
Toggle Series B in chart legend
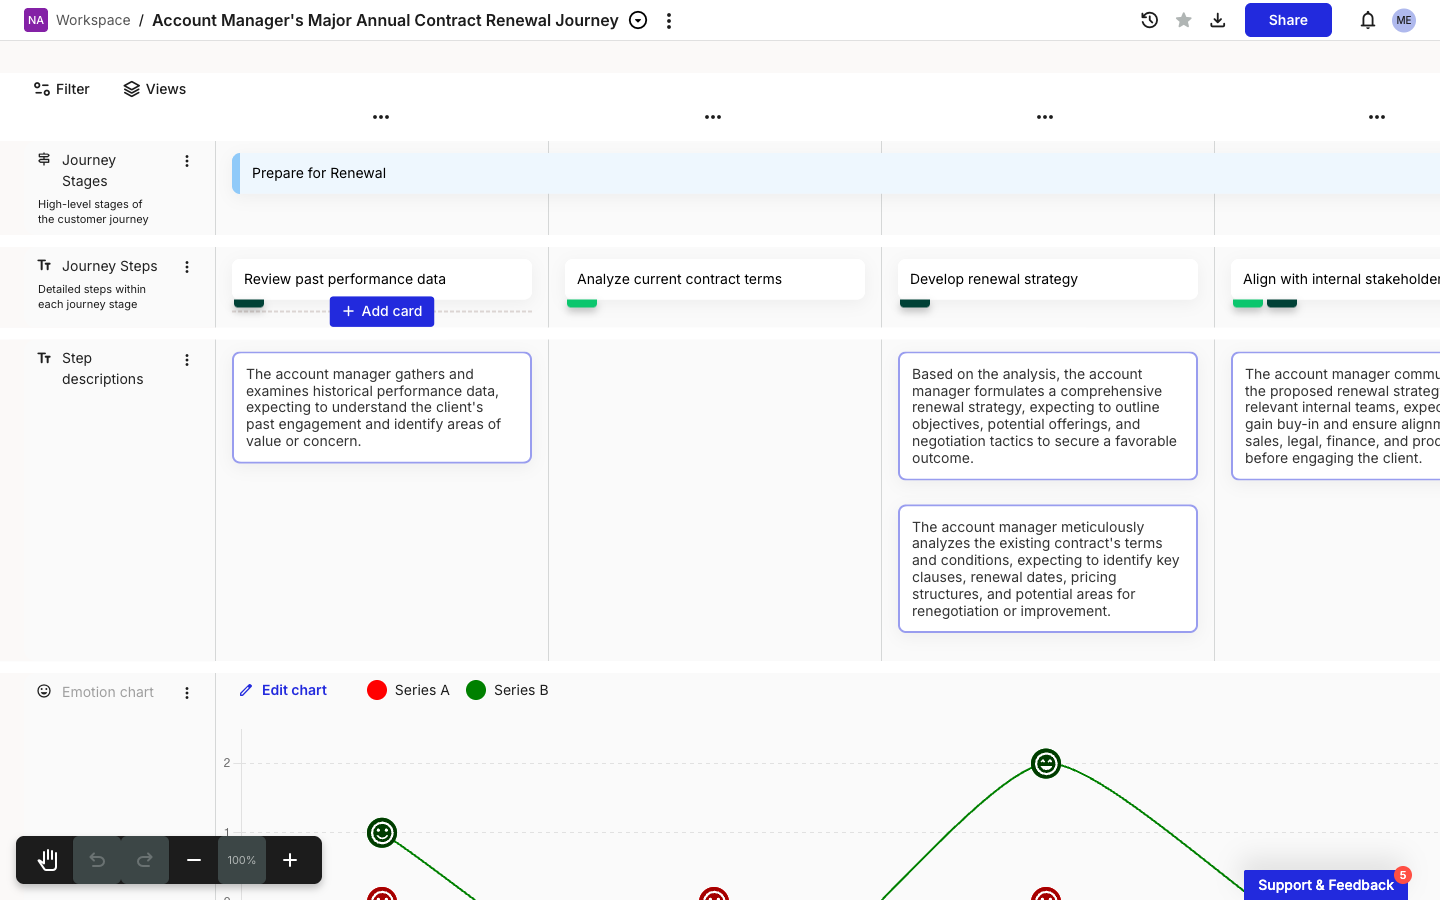coord(507,690)
